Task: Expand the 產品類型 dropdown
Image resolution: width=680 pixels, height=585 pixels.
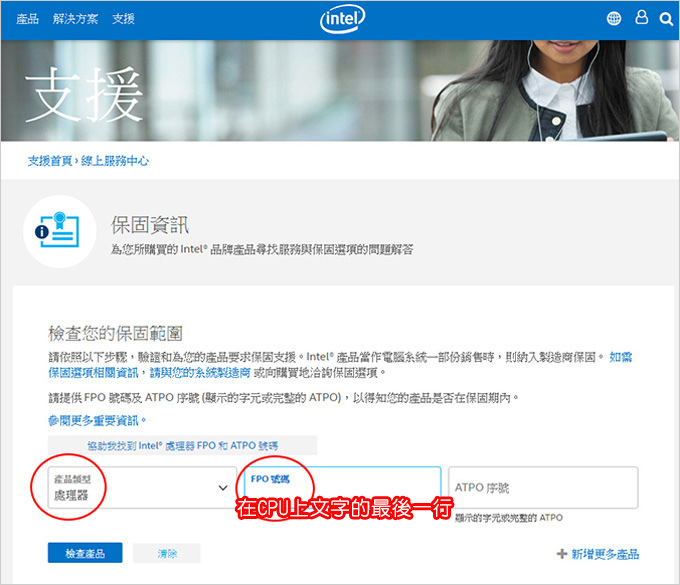Action: click(142, 487)
